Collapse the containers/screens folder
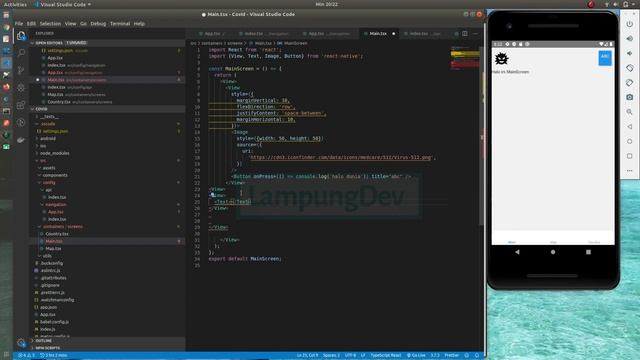 63,227
